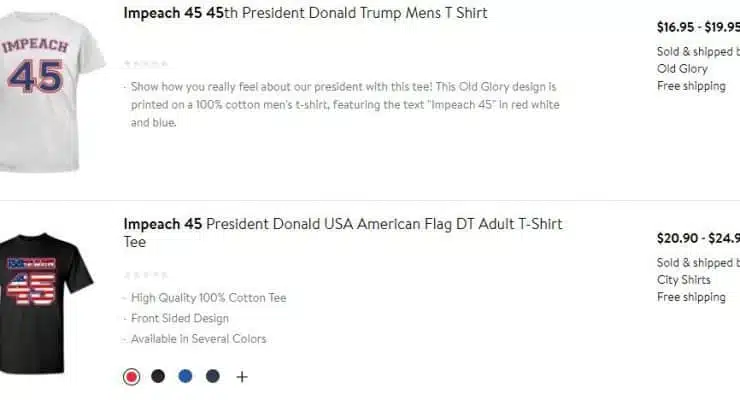
Task: Select the red color swatch
Action: tap(131, 377)
